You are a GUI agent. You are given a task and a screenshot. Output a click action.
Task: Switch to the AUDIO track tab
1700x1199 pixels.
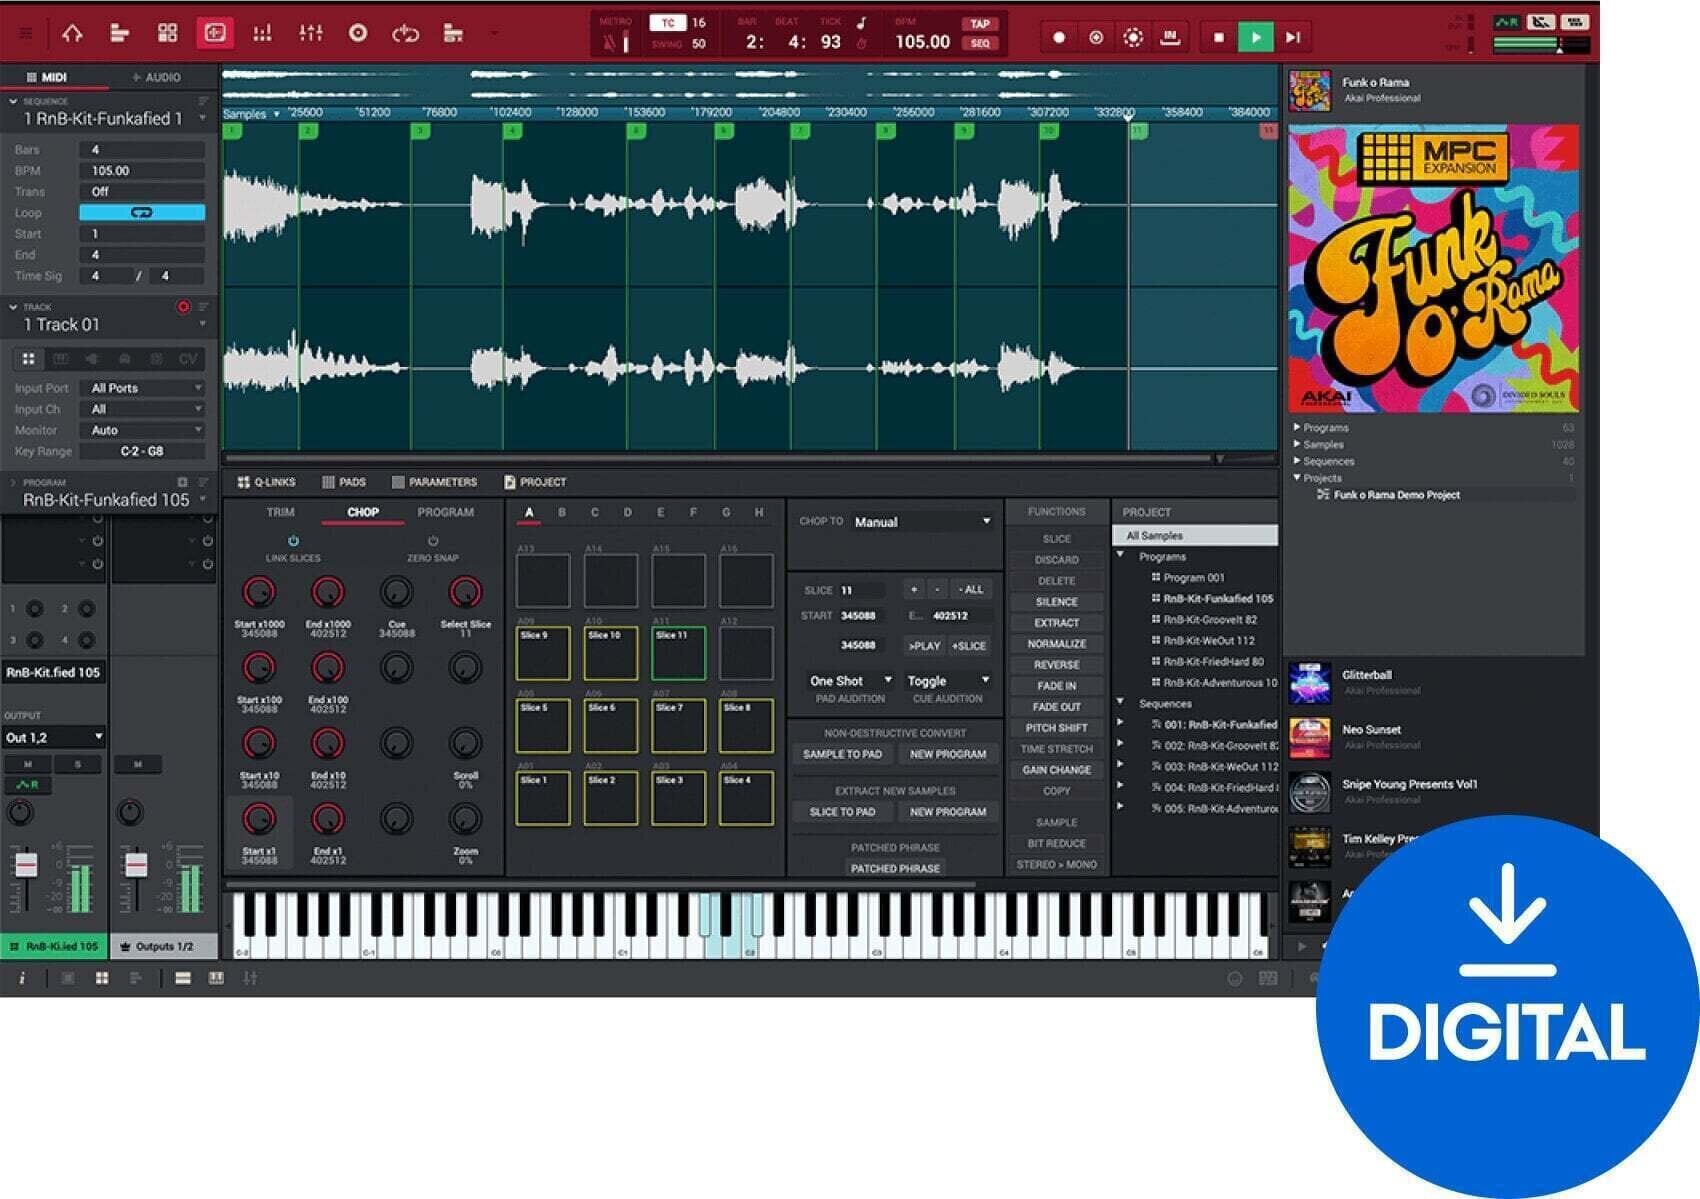[x=156, y=77]
